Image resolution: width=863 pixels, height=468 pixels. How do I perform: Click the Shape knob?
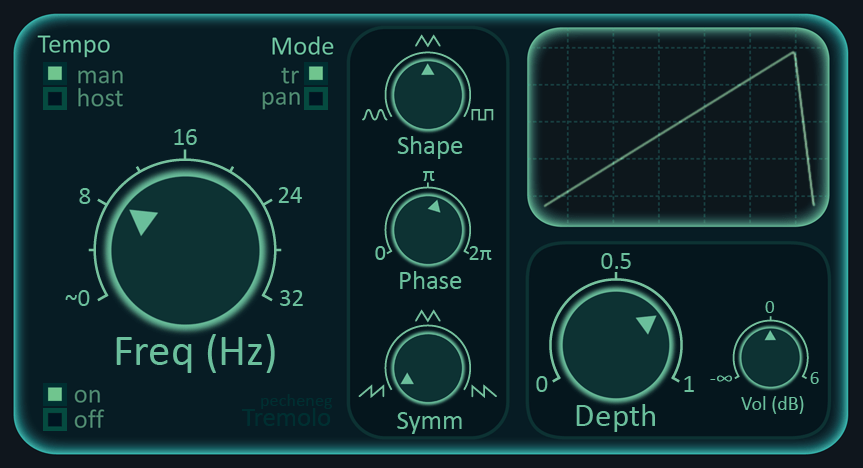pos(428,93)
